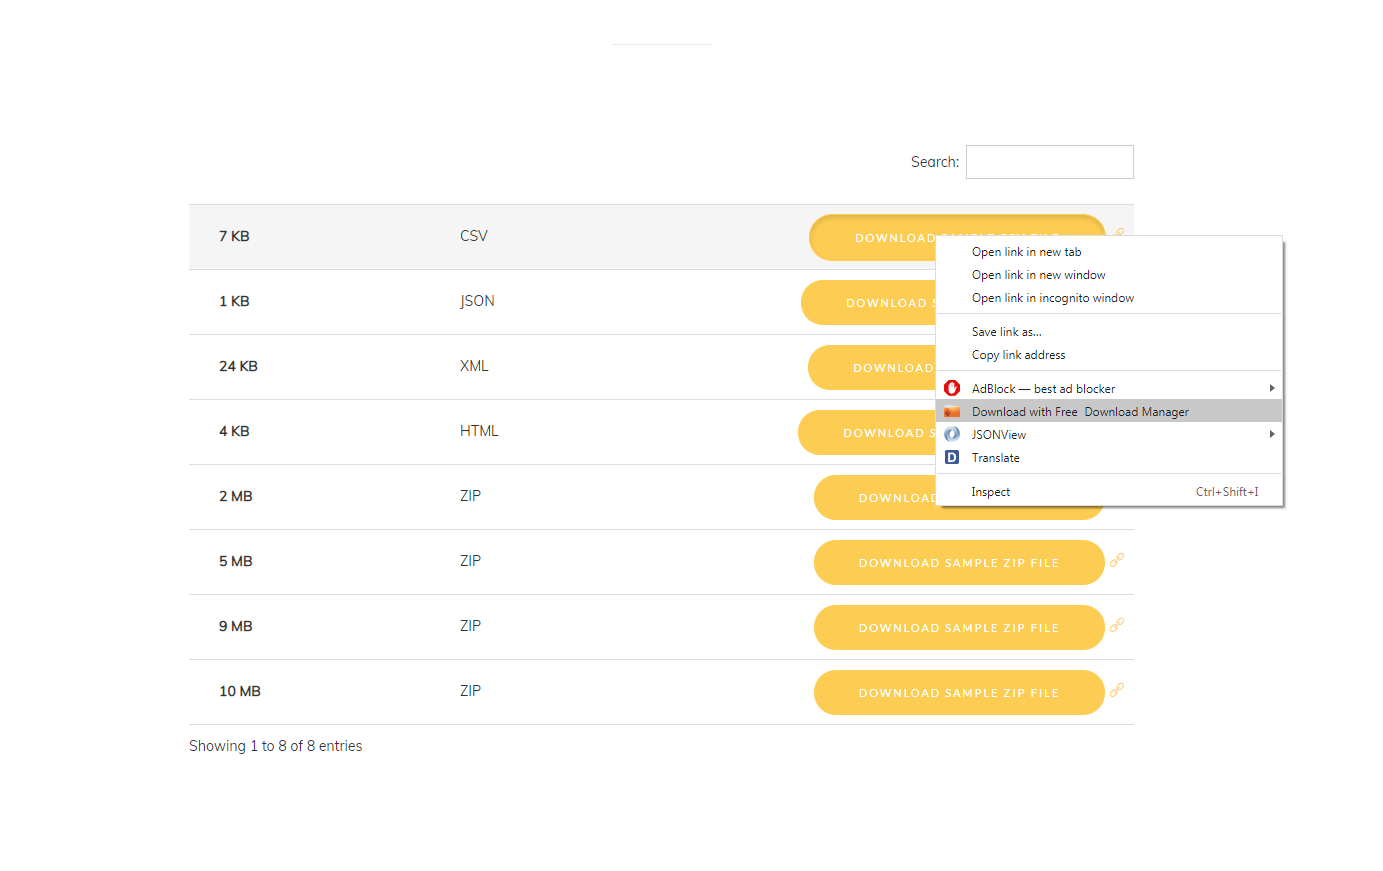Click the AdBlock red hand icon
Image resolution: width=1383 pixels, height=871 pixels.
pos(952,388)
